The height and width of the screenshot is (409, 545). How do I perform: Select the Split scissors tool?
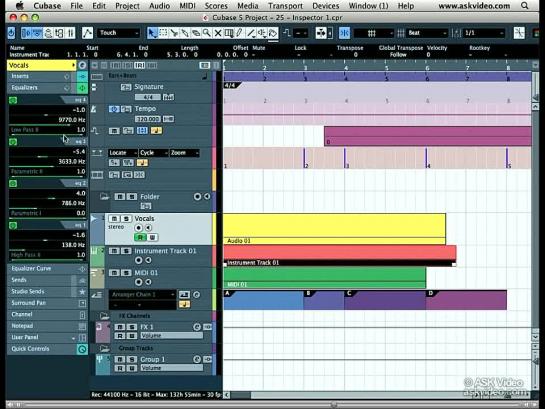pyautogui.click(x=174, y=33)
